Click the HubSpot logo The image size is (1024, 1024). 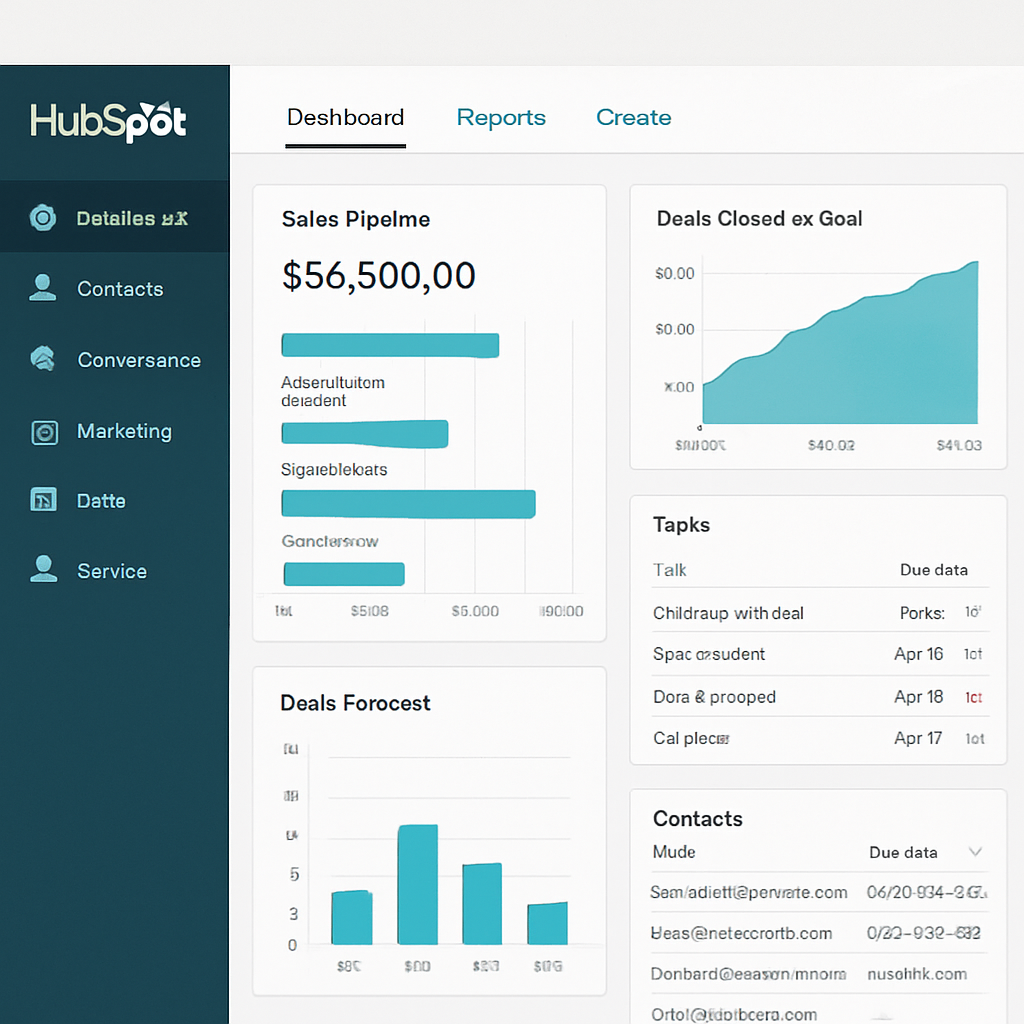click(108, 121)
